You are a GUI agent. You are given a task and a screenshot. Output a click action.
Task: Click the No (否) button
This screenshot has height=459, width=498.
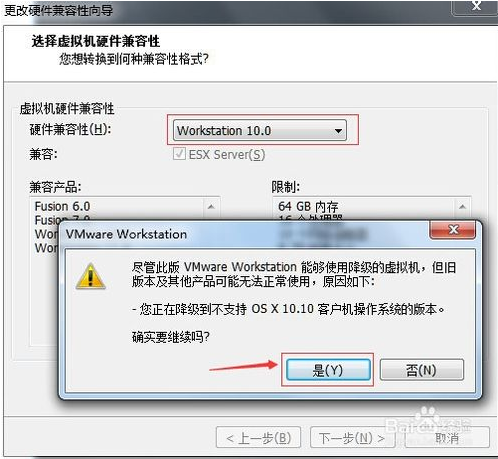click(422, 370)
